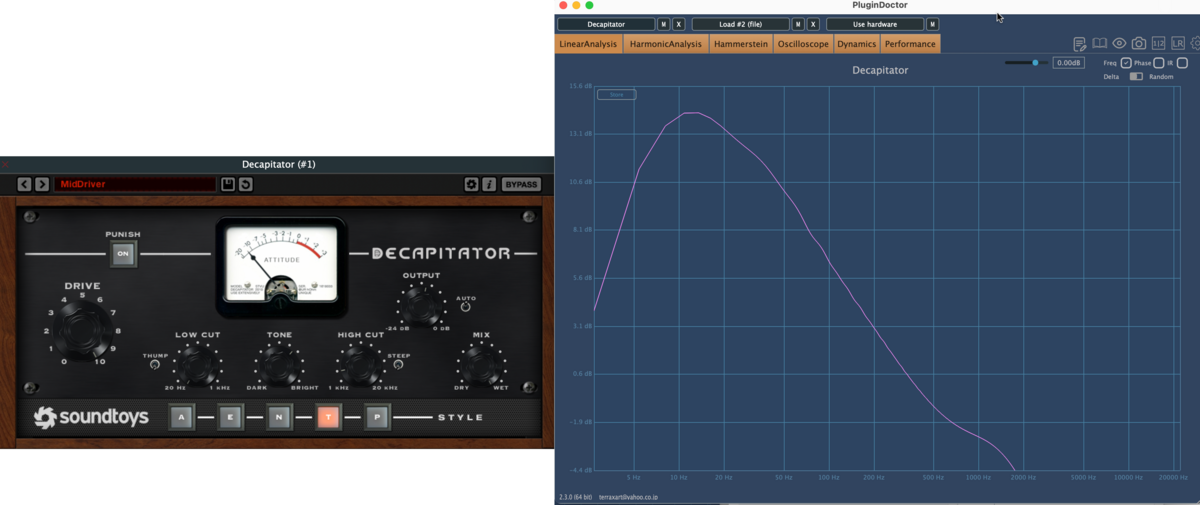Click the BYPASS button
This screenshot has width=1200, height=505.
point(521,184)
